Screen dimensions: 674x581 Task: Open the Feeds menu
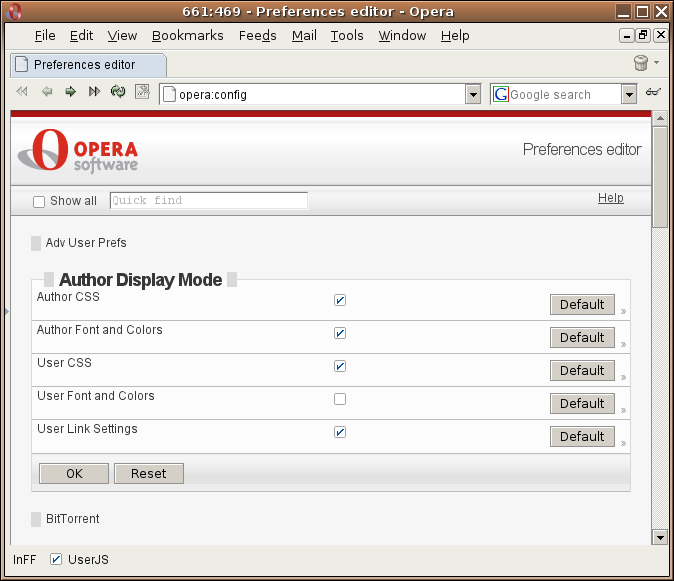[x=257, y=36]
